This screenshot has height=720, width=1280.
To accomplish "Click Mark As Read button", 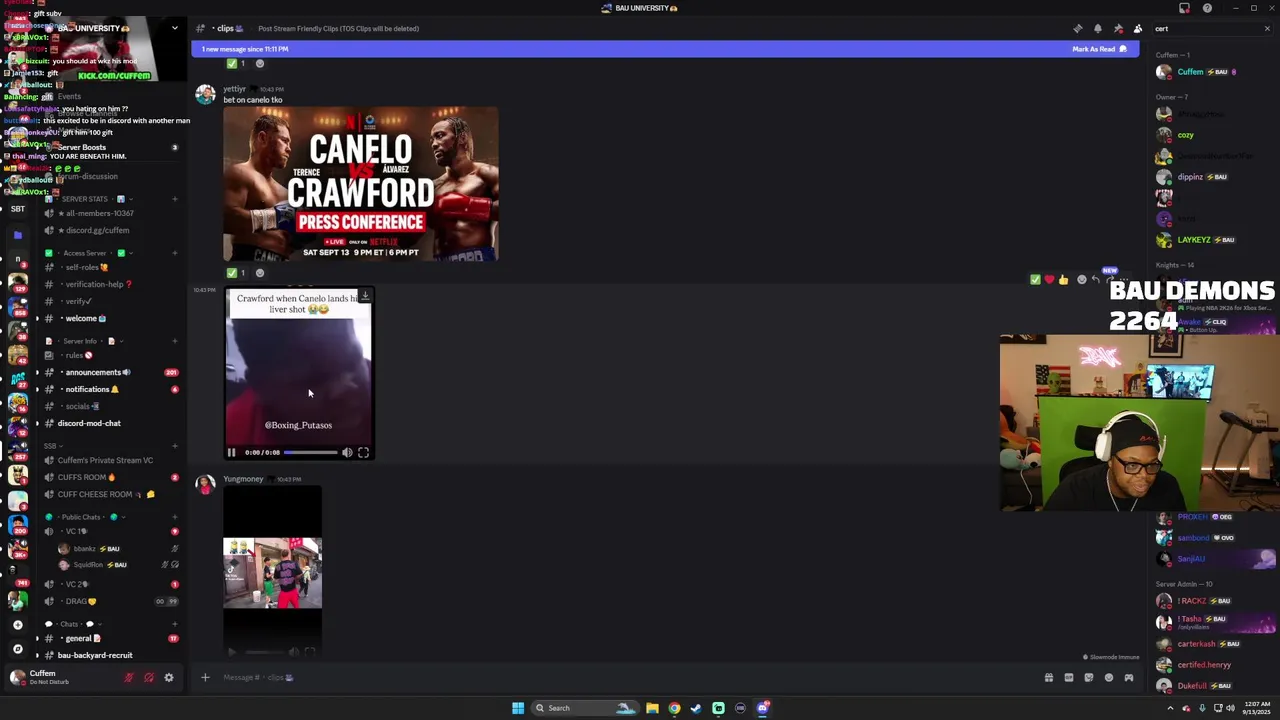I will click(1099, 49).
